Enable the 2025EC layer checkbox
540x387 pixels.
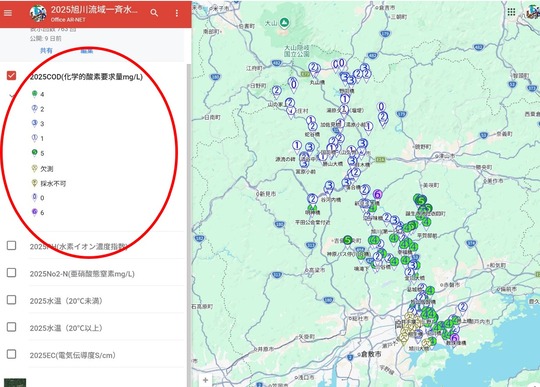point(11,354)
